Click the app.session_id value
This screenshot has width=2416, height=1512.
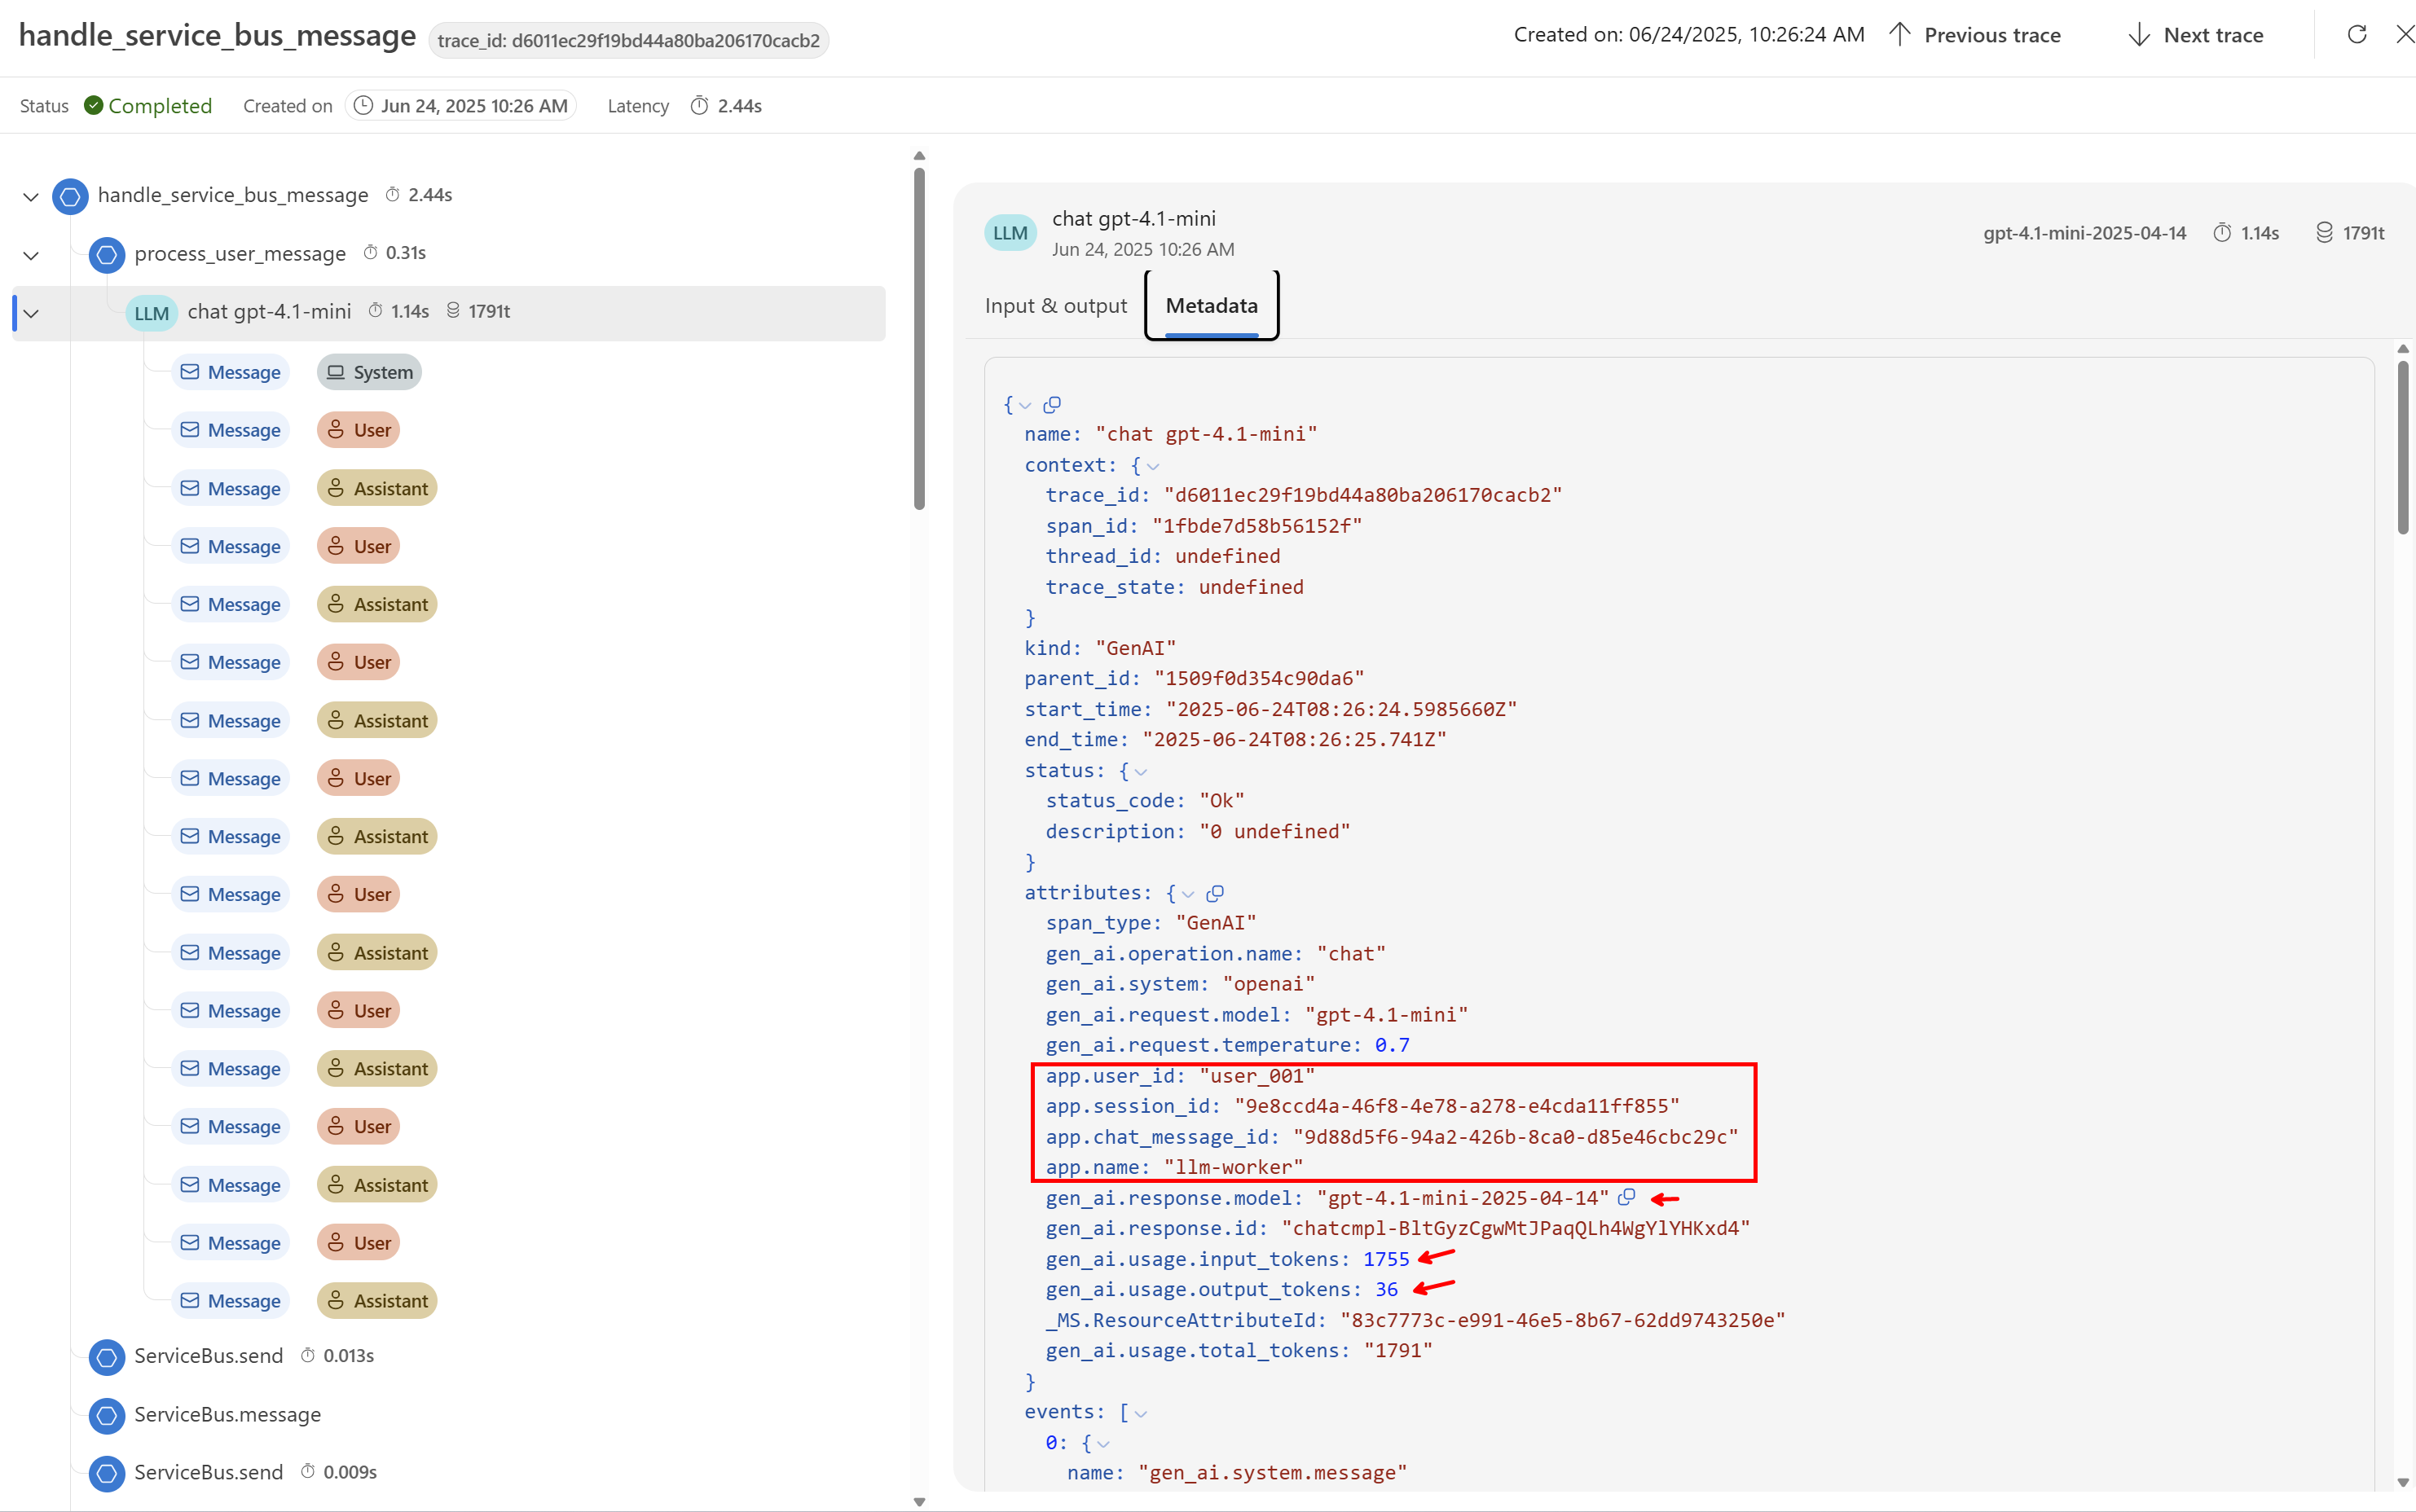pyautogui.click(x=1457, y=1106)
